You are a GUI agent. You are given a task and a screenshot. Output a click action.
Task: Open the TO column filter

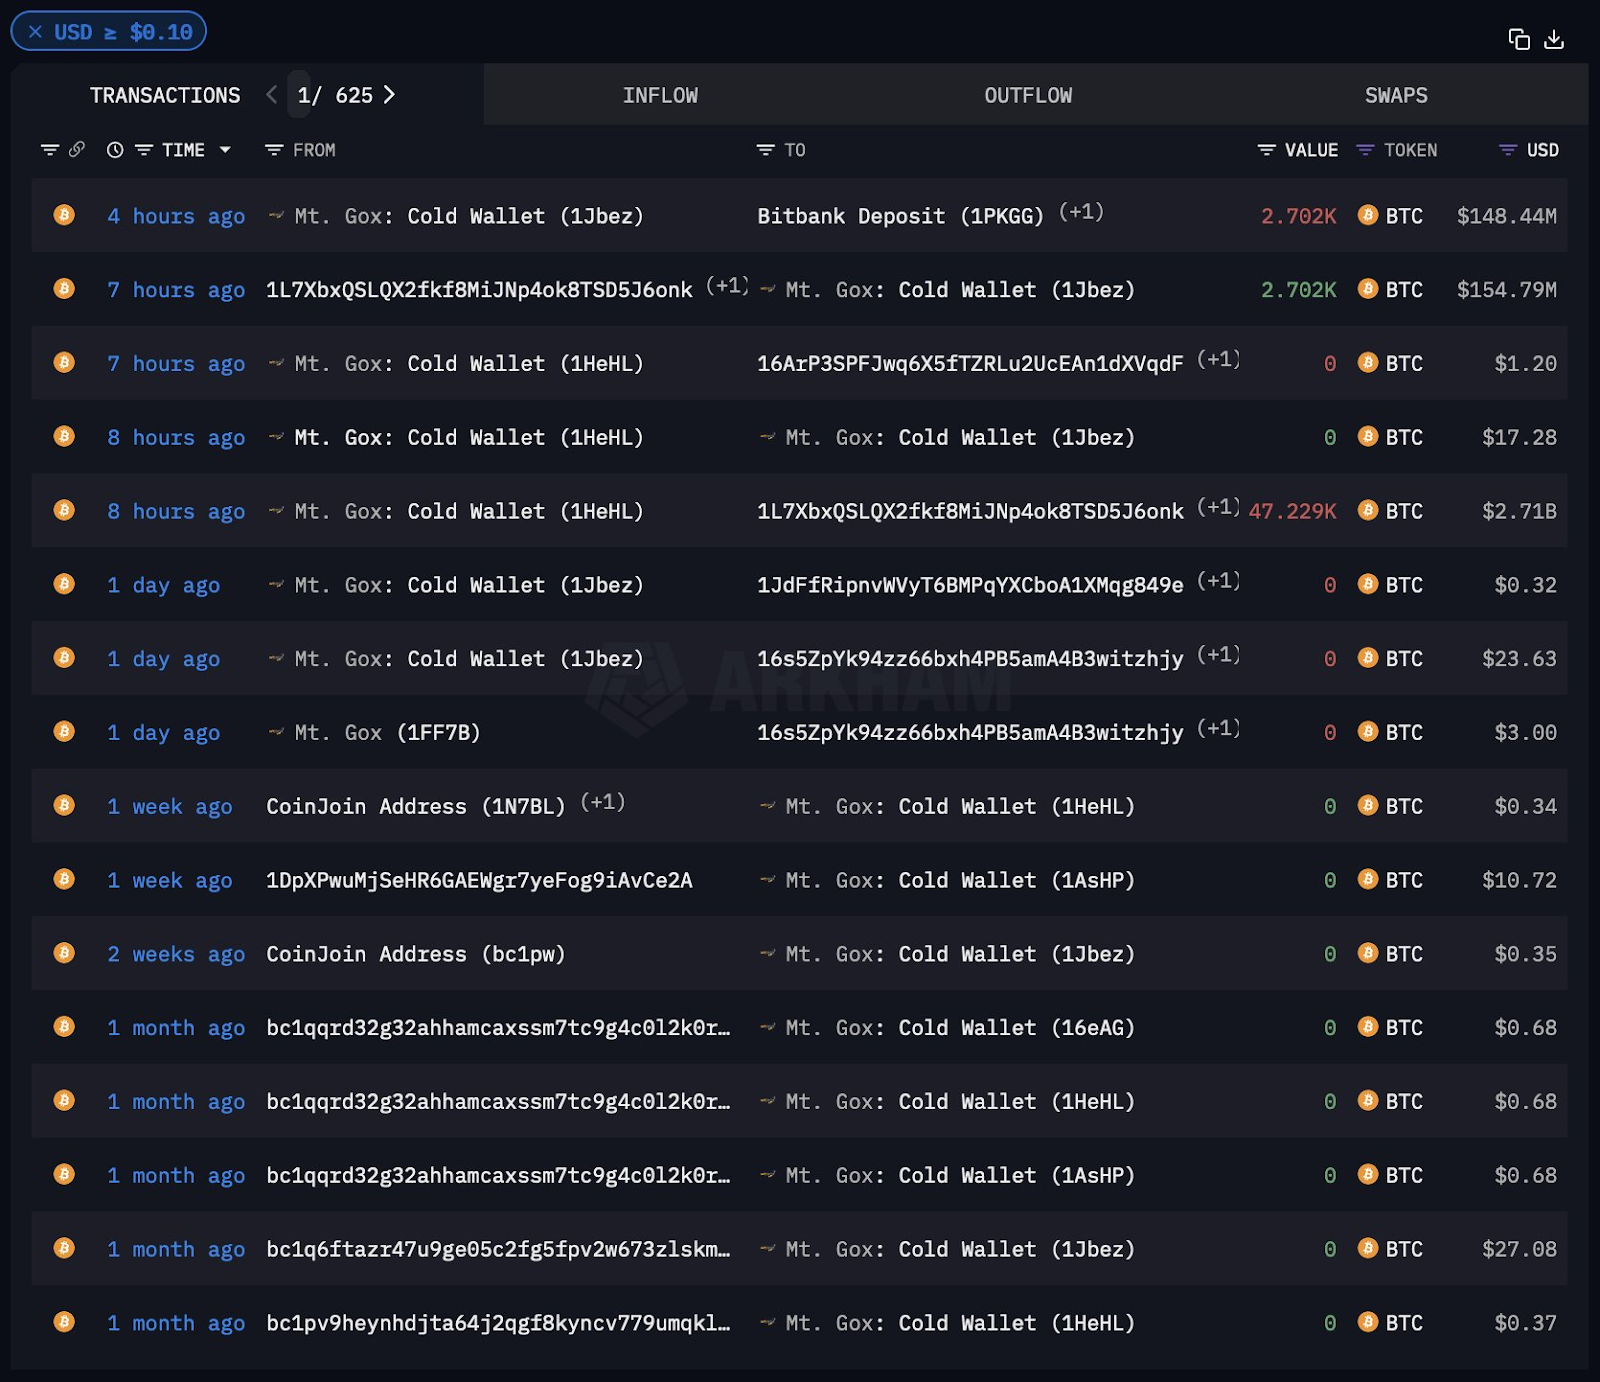pyautogui.click(x=765, y=150)
